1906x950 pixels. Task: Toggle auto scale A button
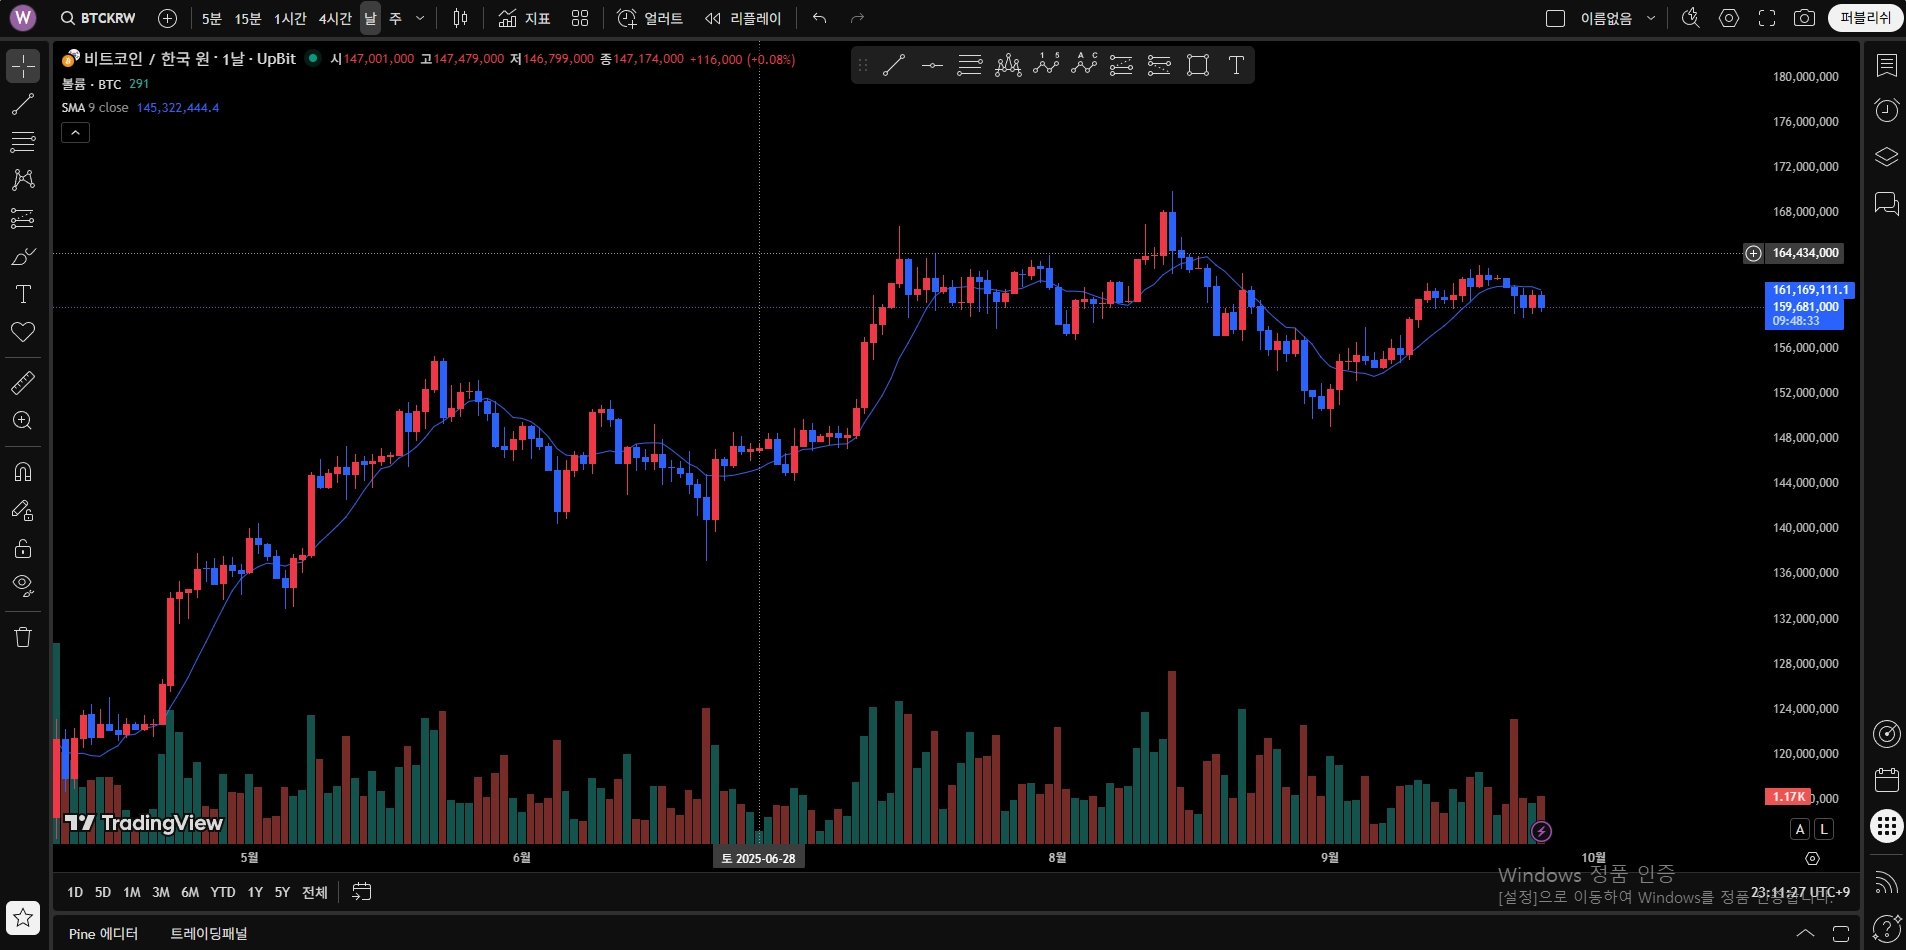[x=1800, y=829]
